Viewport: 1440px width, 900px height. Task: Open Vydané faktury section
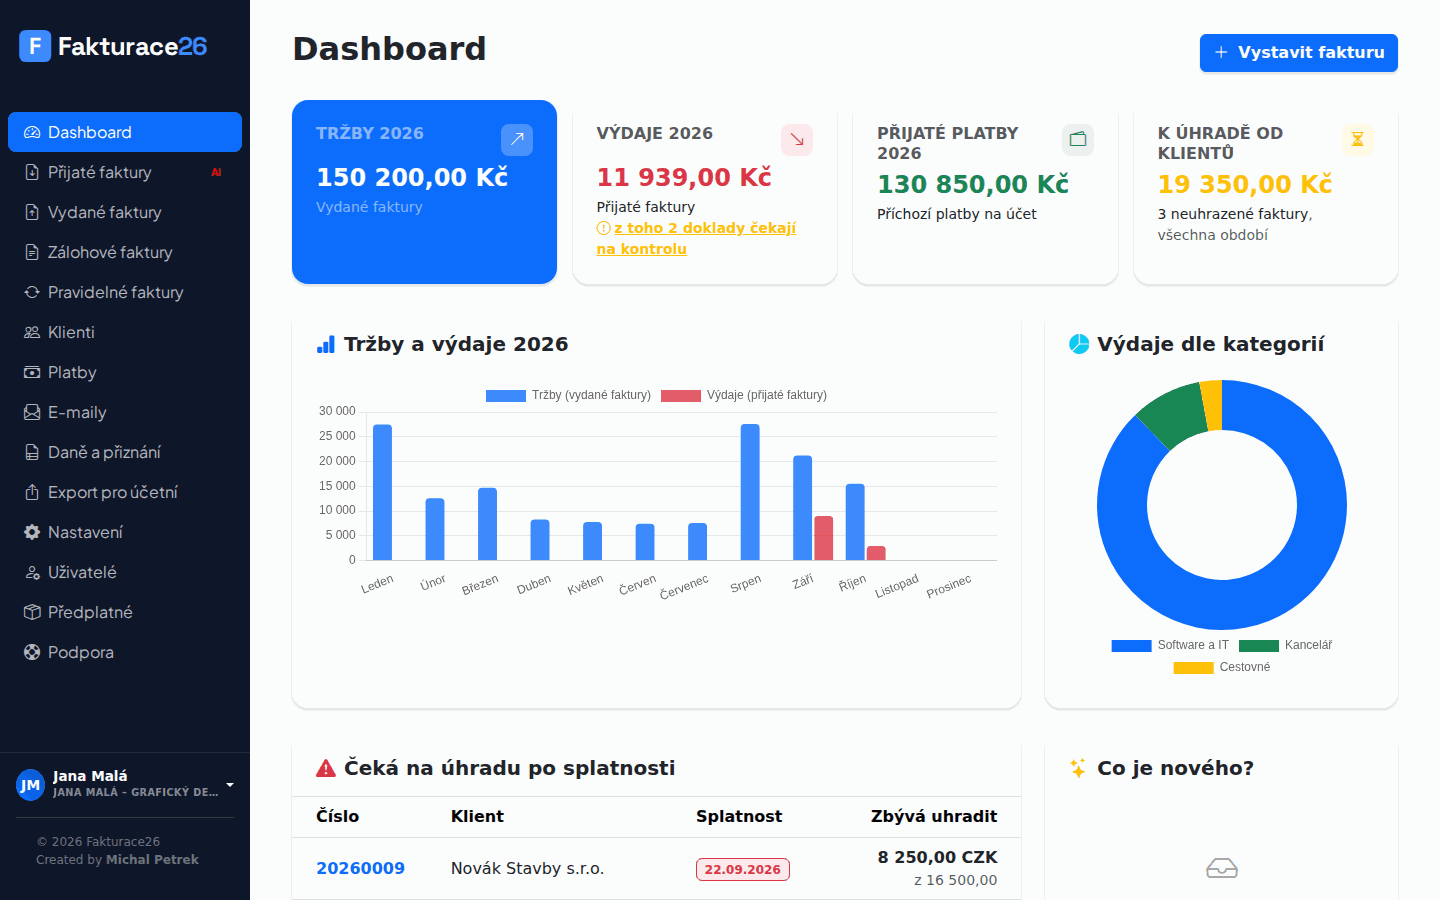pyautogui.click(x=125, y=212)
